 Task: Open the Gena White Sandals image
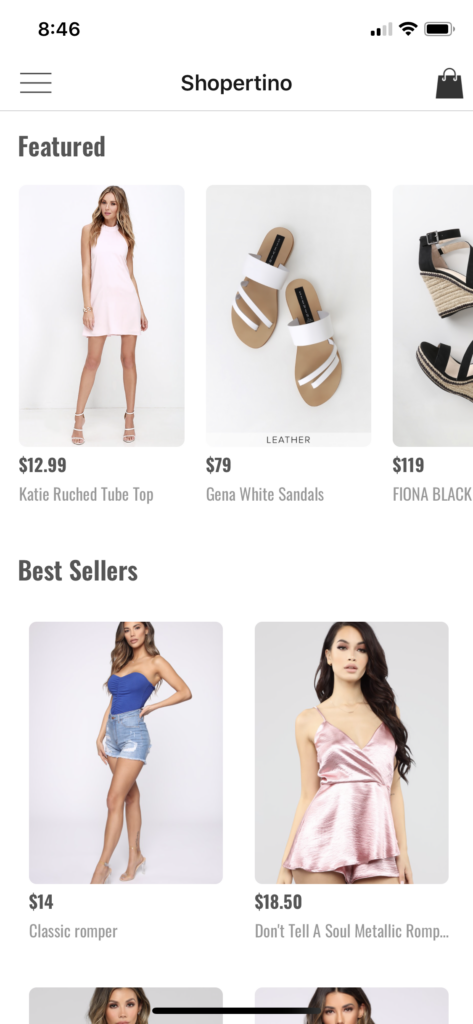(x=288, y=315)
